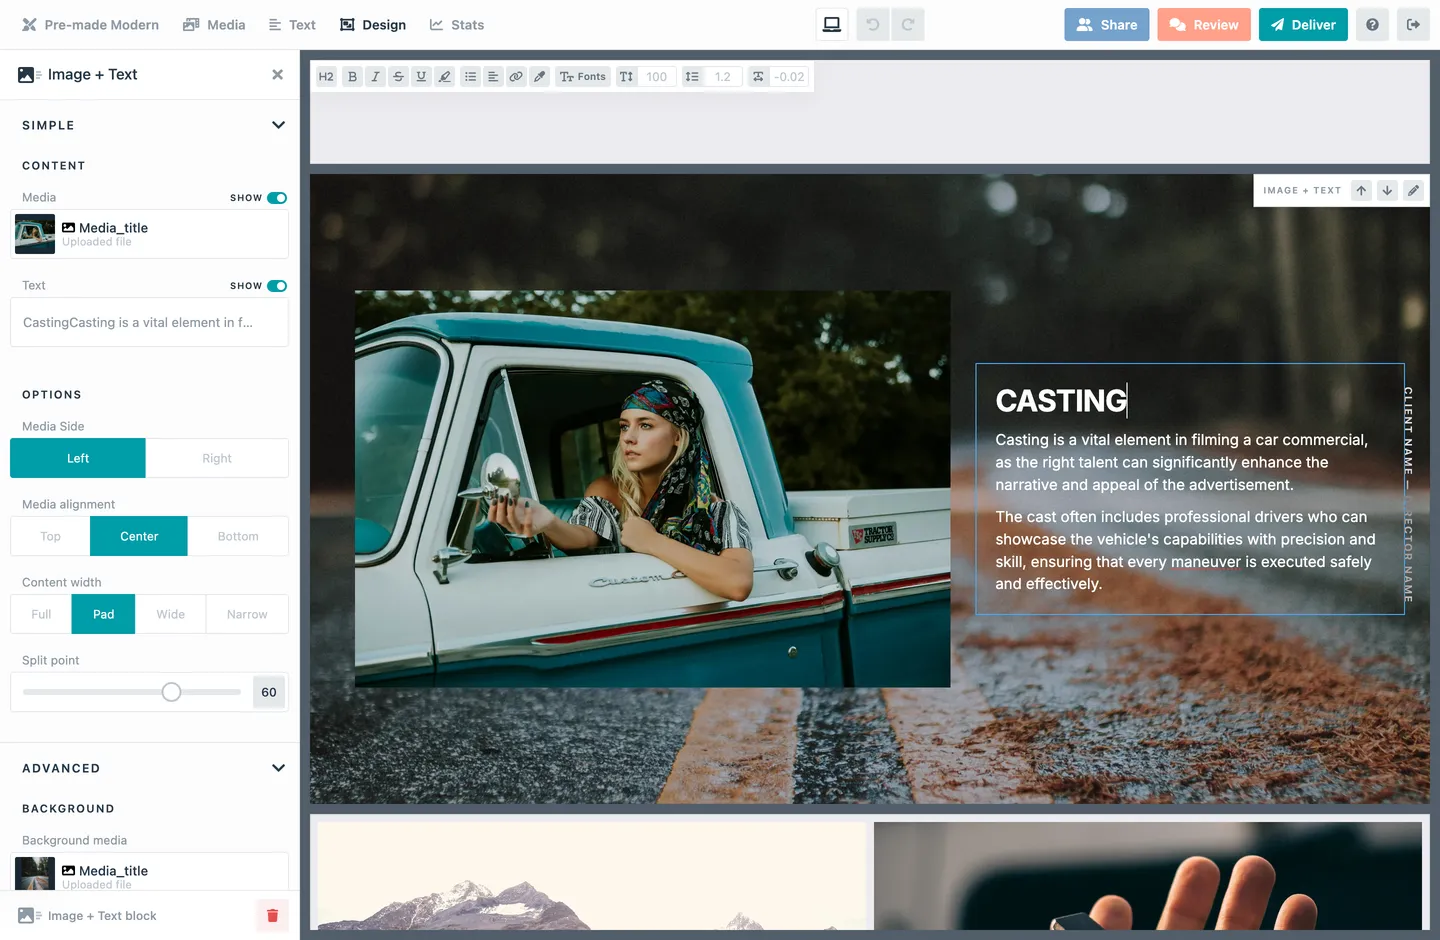This screenshot has width=1440, height=940.
Task: Insert a bullet list
Action: tap(470, 77)
